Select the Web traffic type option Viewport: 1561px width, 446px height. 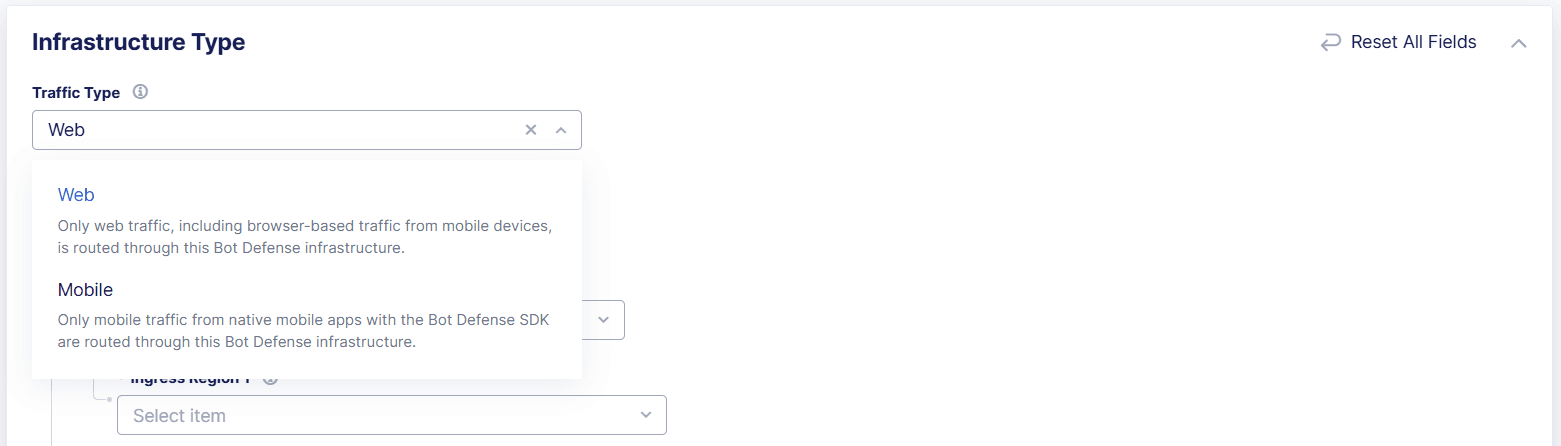(76, 195)
